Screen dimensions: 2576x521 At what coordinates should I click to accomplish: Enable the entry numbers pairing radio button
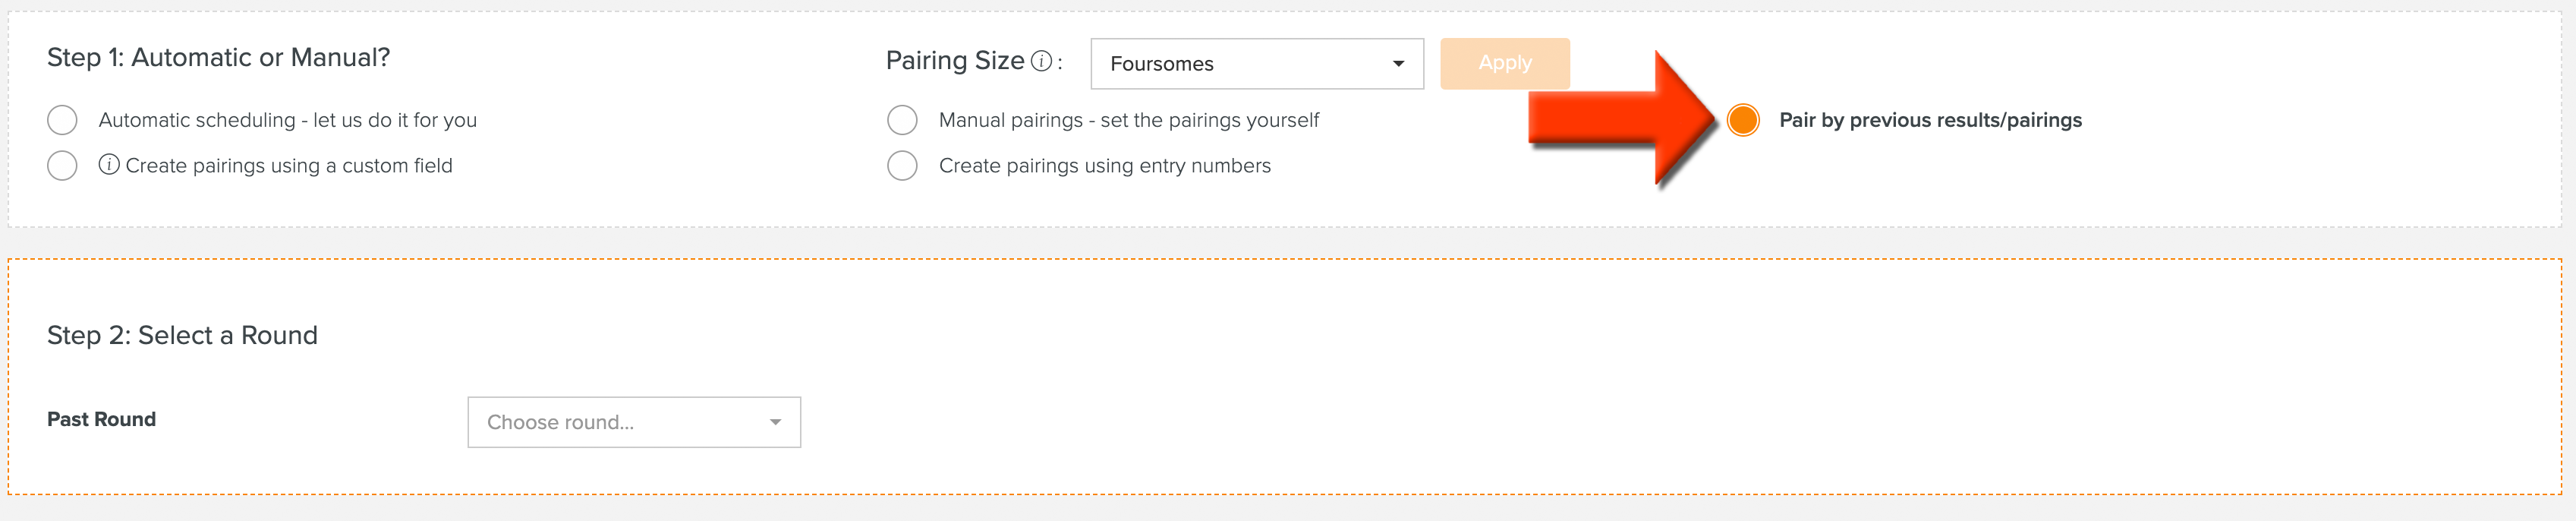click(x=902, y=166)
